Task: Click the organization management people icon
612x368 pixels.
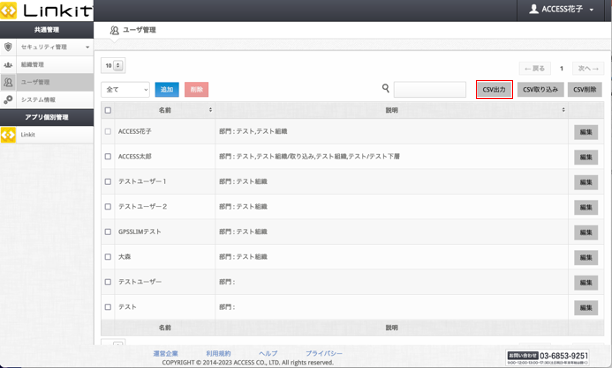Action: click(x=8, y=65)
